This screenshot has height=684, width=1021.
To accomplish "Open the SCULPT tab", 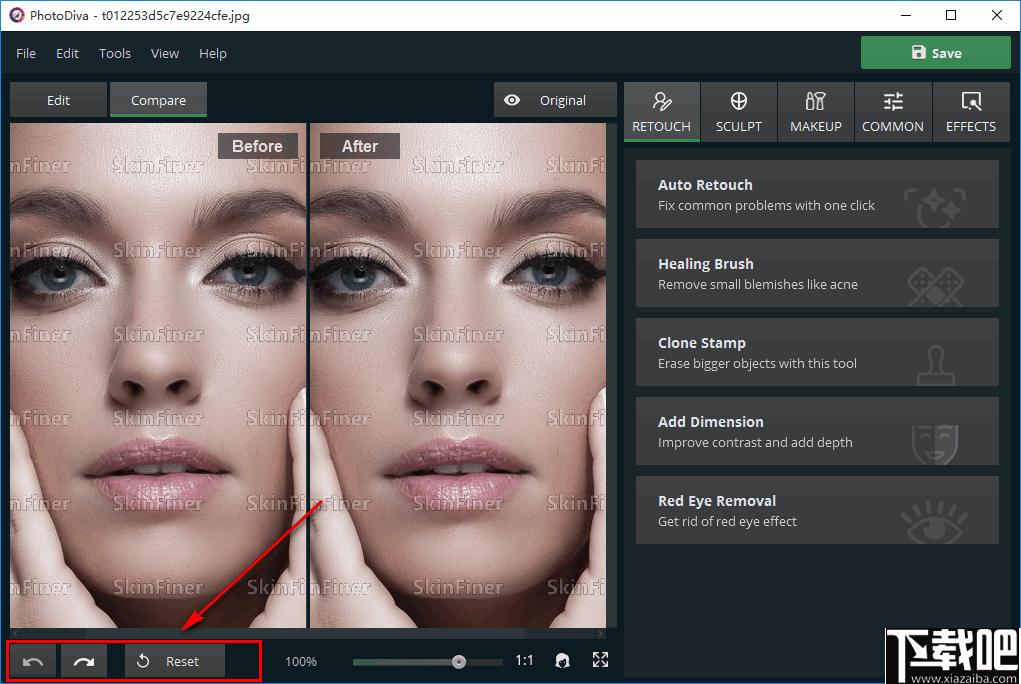I will pos(738,112).
